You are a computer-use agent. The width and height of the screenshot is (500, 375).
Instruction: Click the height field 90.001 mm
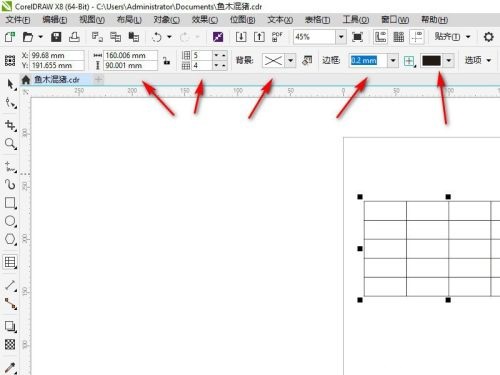click(x=130, y=65)
